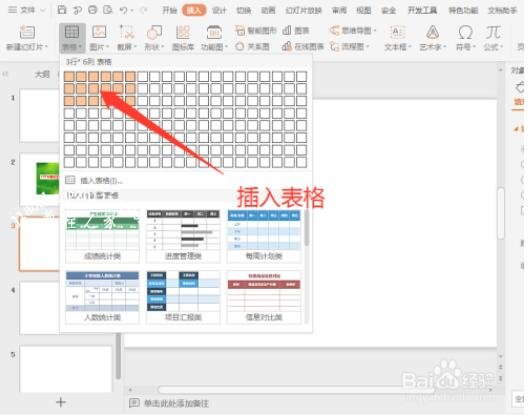This screenshot has height=417, width=530.
Task: Open the 设计 (Design) tab
Action: 219,10
